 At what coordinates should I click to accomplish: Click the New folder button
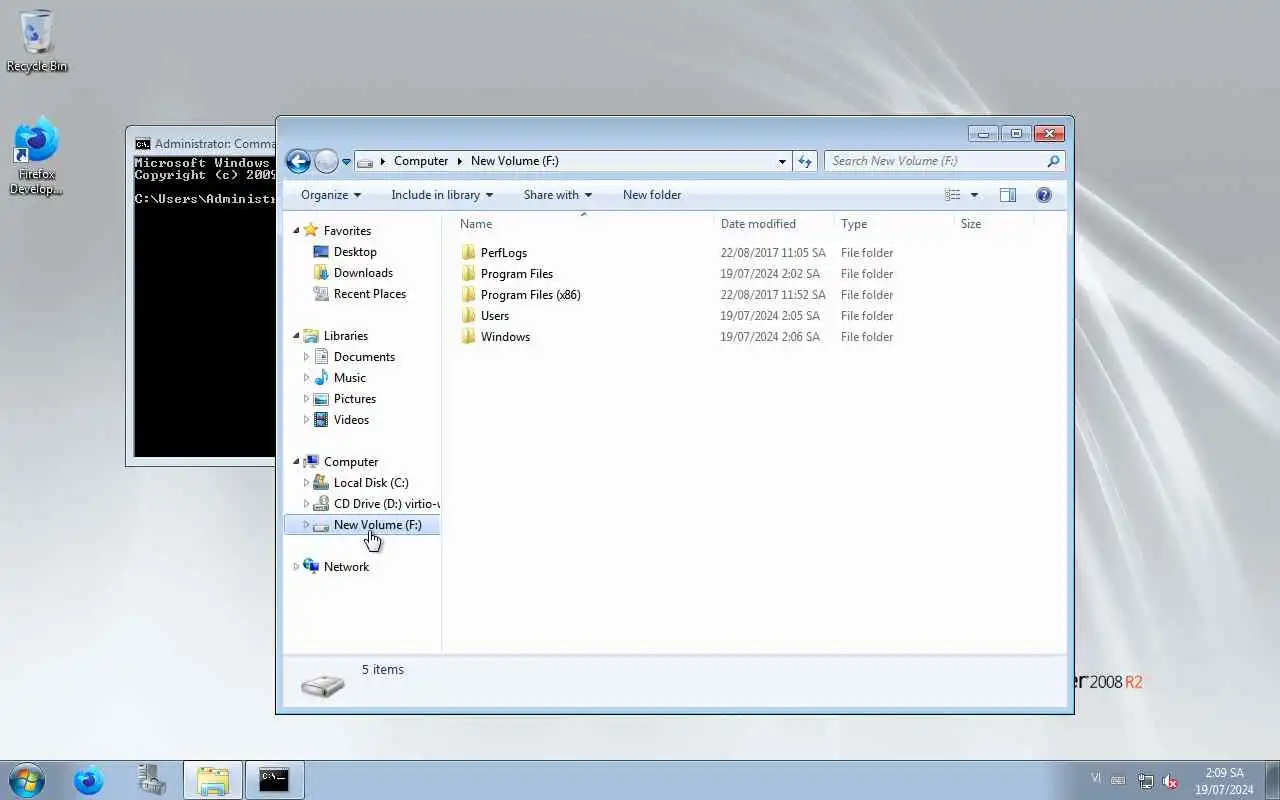pyautogui.click(x=652, y=195)
